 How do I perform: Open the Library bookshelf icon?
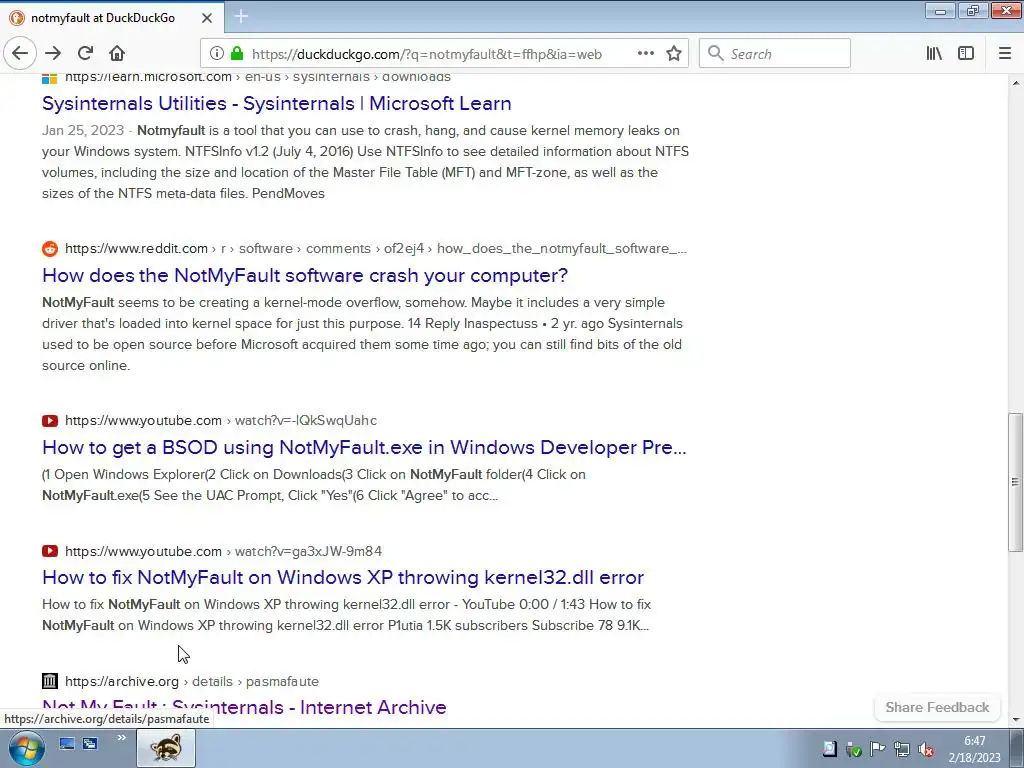click(934, 54)
